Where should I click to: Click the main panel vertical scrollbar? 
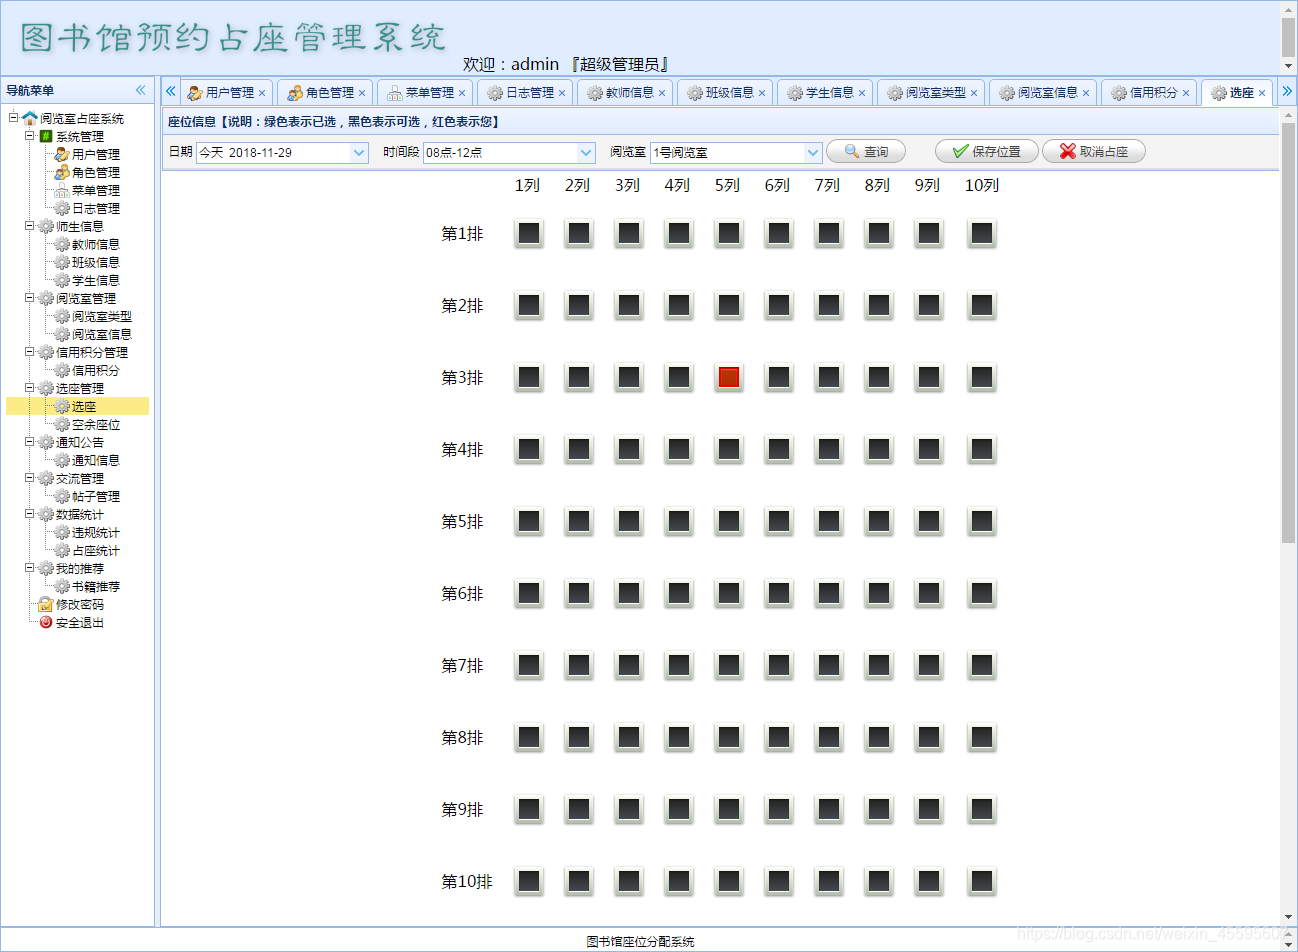pyautogui.click(x=1288, y=334)
